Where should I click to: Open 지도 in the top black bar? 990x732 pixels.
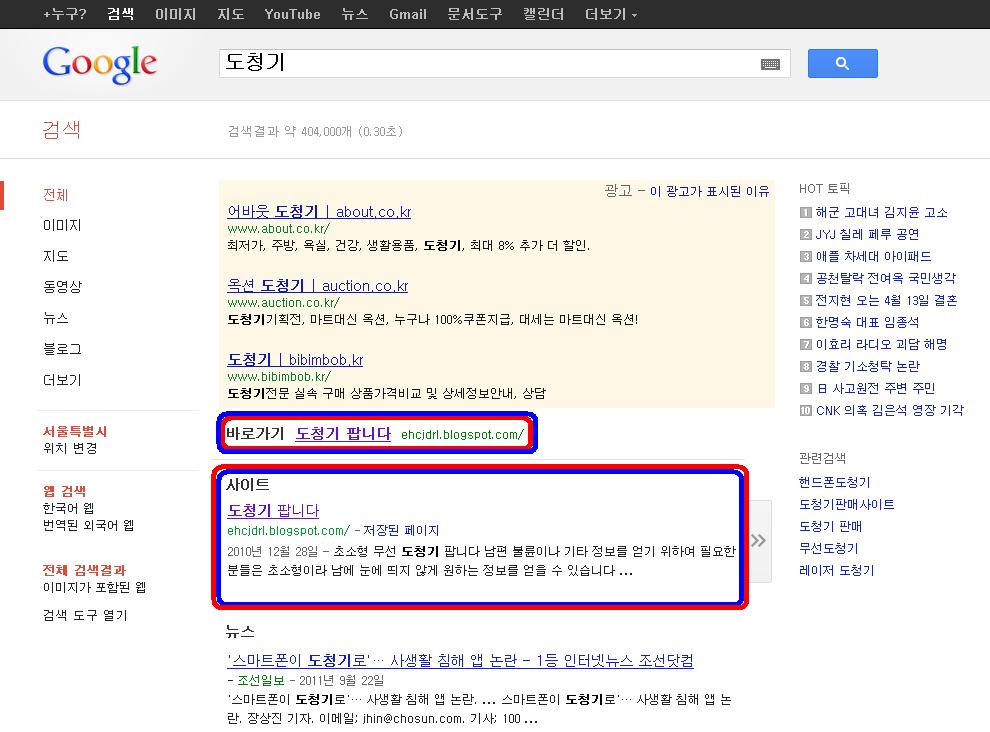230,14
